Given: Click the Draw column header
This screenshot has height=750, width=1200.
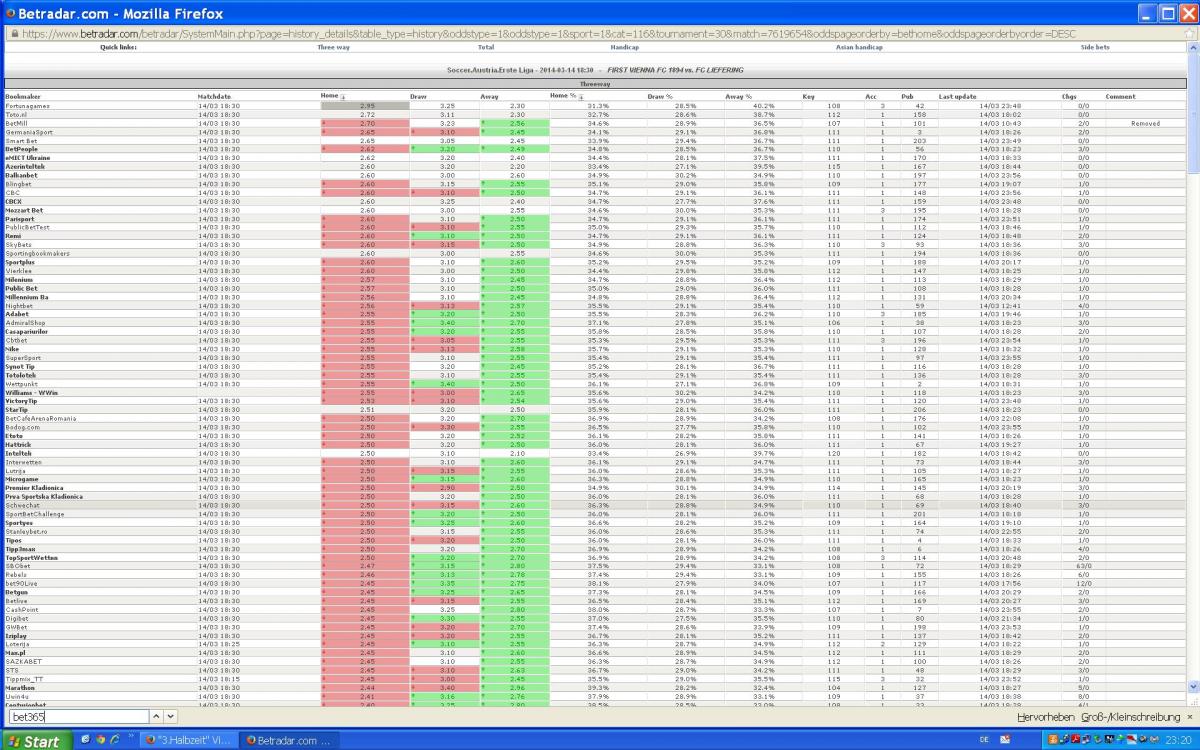Looking at the screenshot, I should (419, 97).
